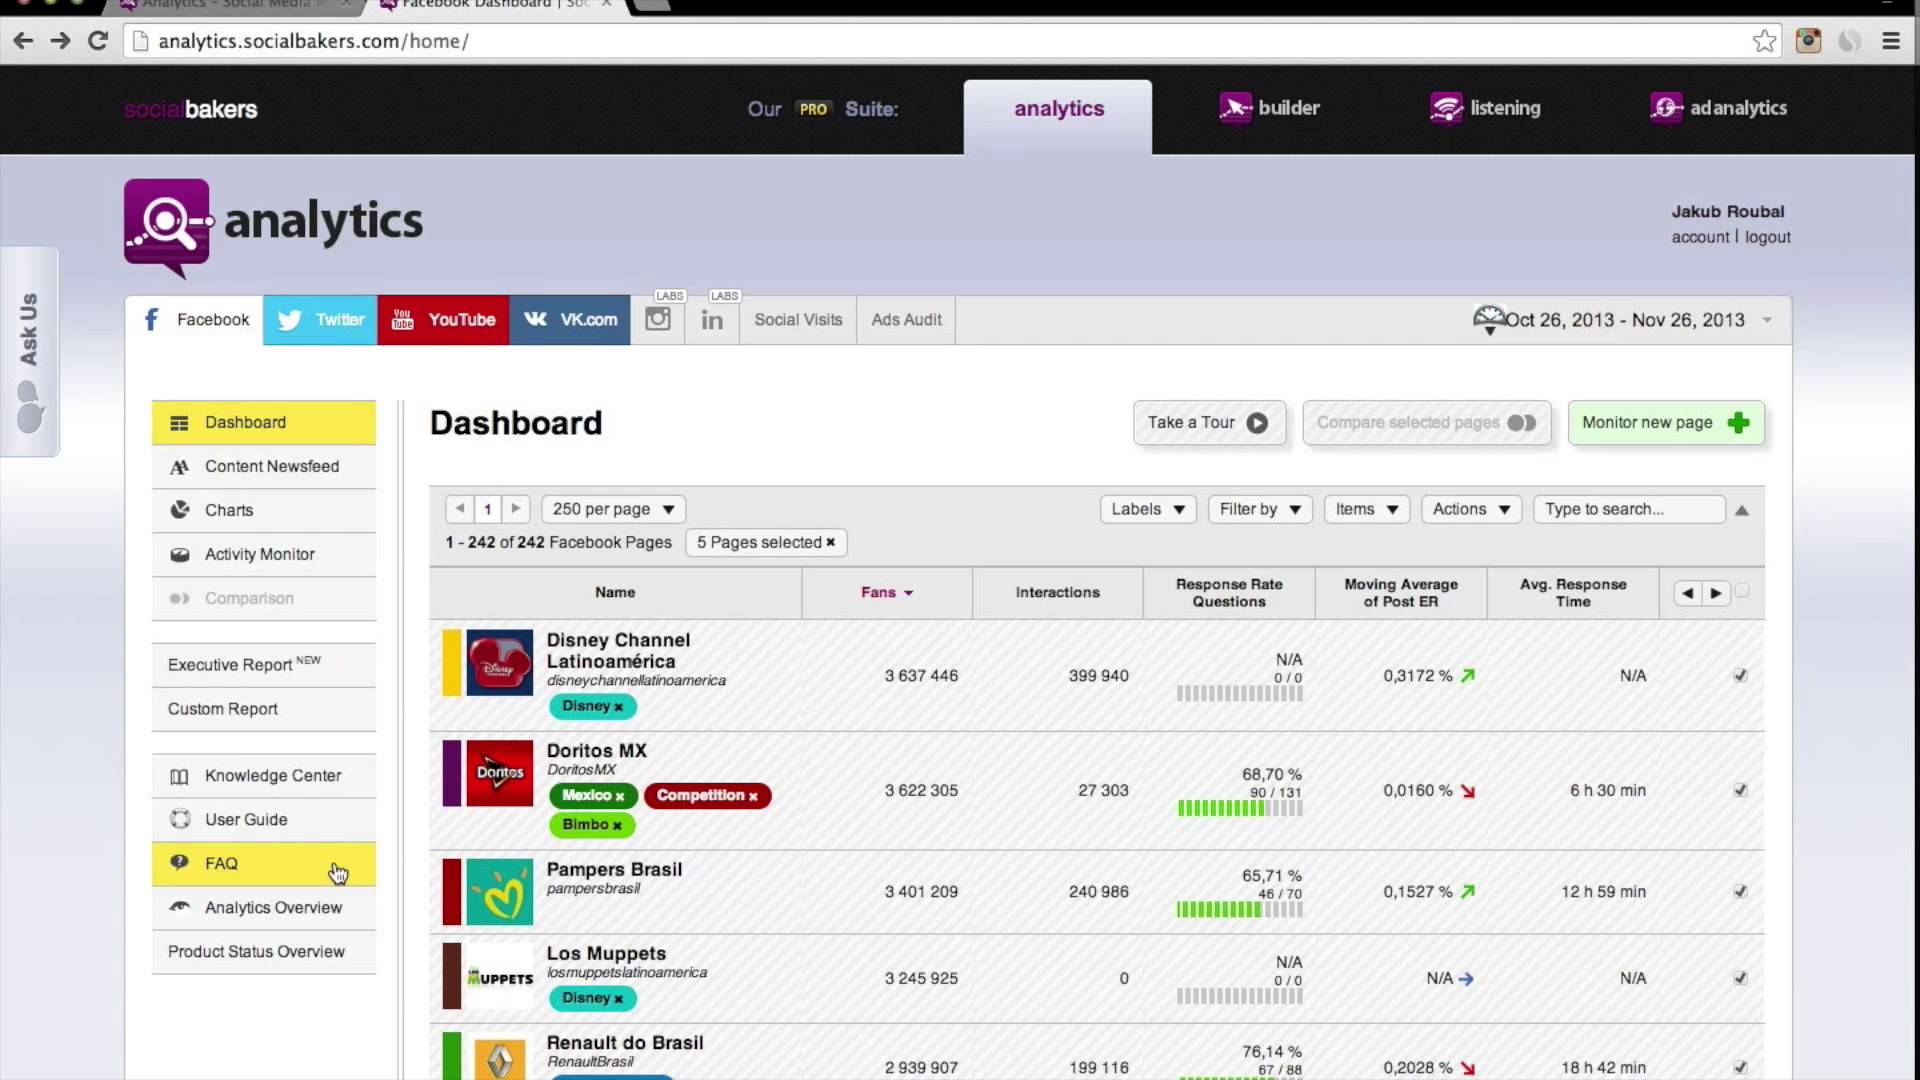Open the Social Visits tab
The width and height of the screenshot is (1920, 1080).
pos(798,320)
